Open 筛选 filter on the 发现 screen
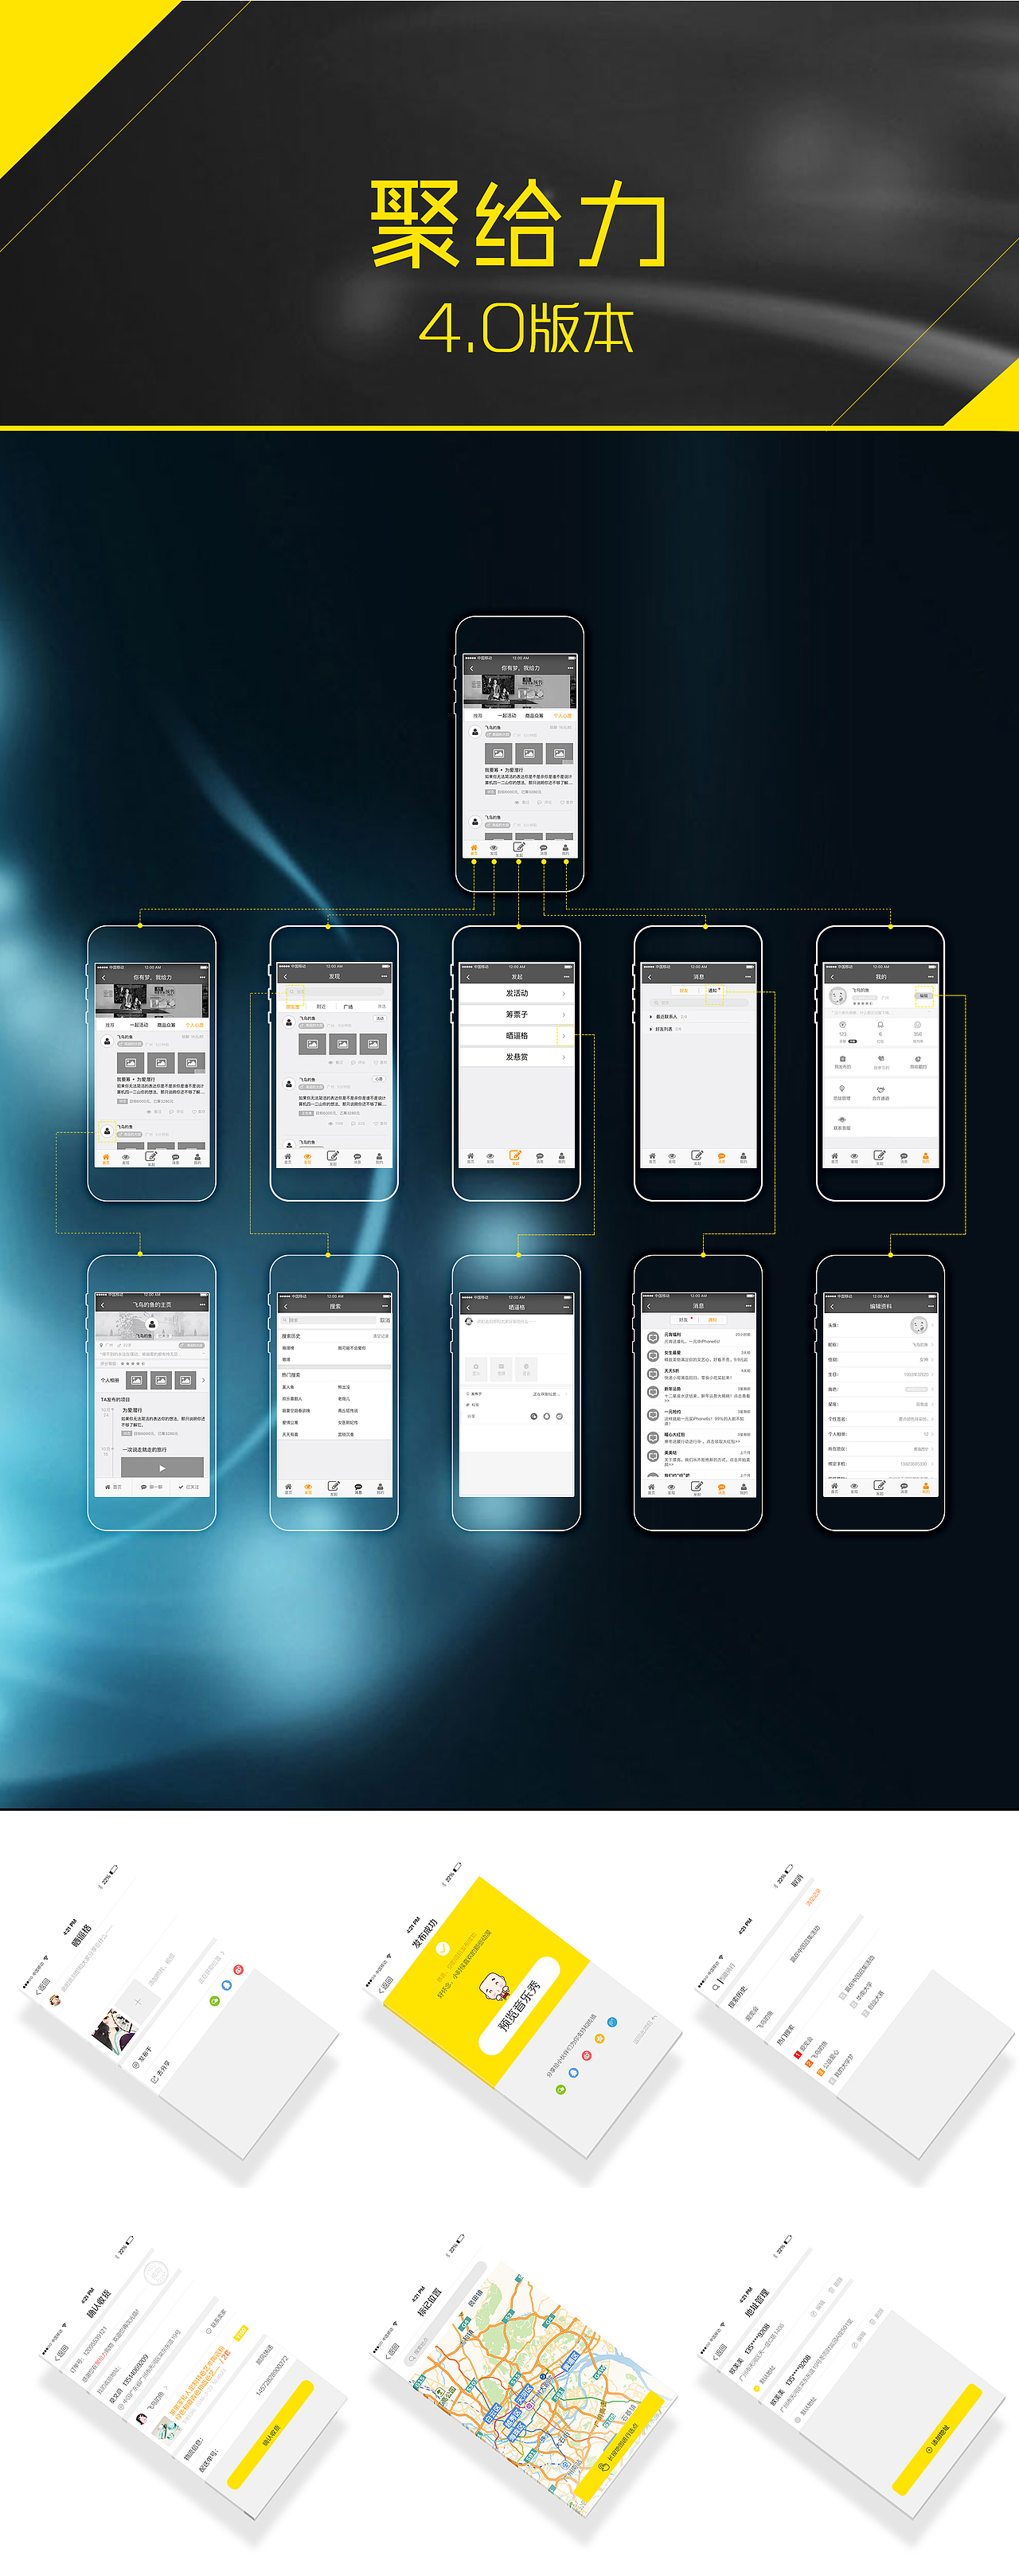The height and width of the screenshot is (2576, 1019). point(381,1006)
